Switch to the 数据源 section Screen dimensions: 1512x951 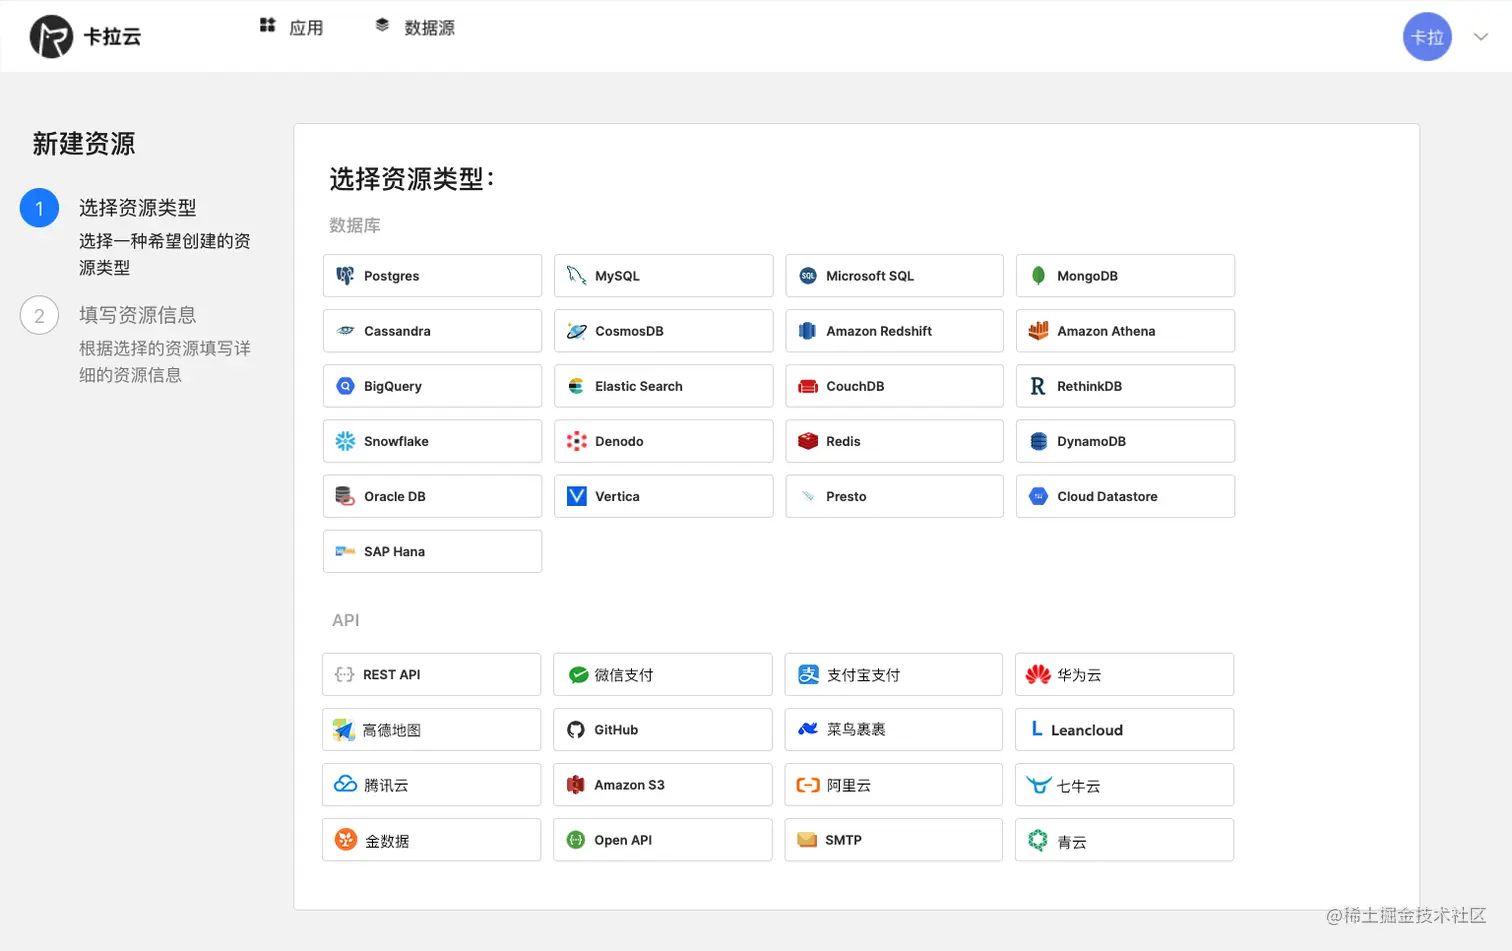pos(415,27)
